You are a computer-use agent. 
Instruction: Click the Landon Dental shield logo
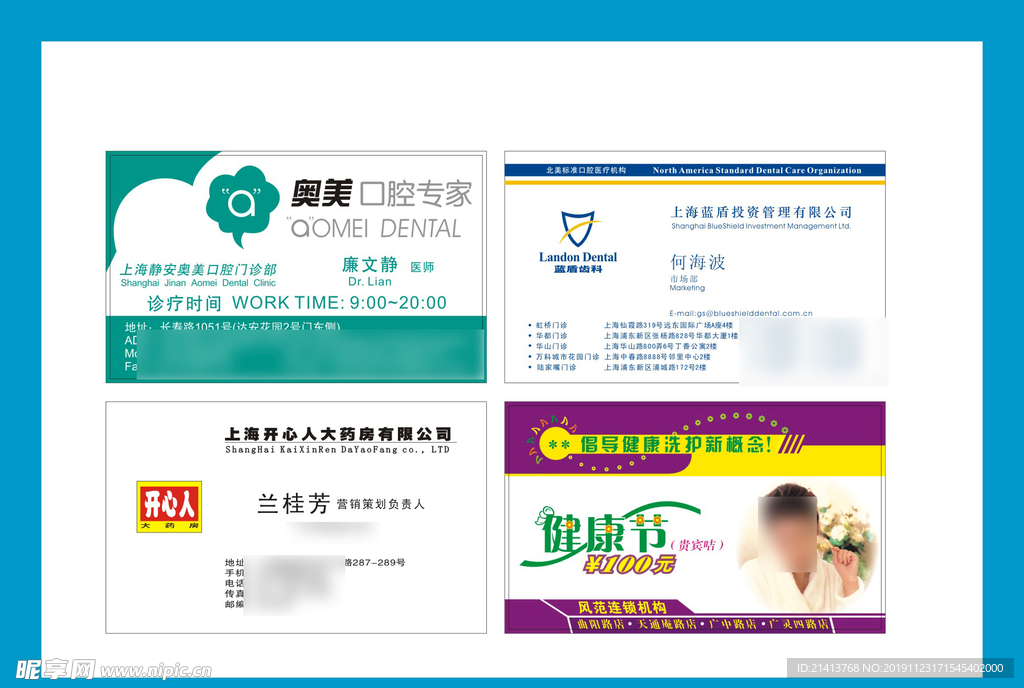tap(577, 229)
